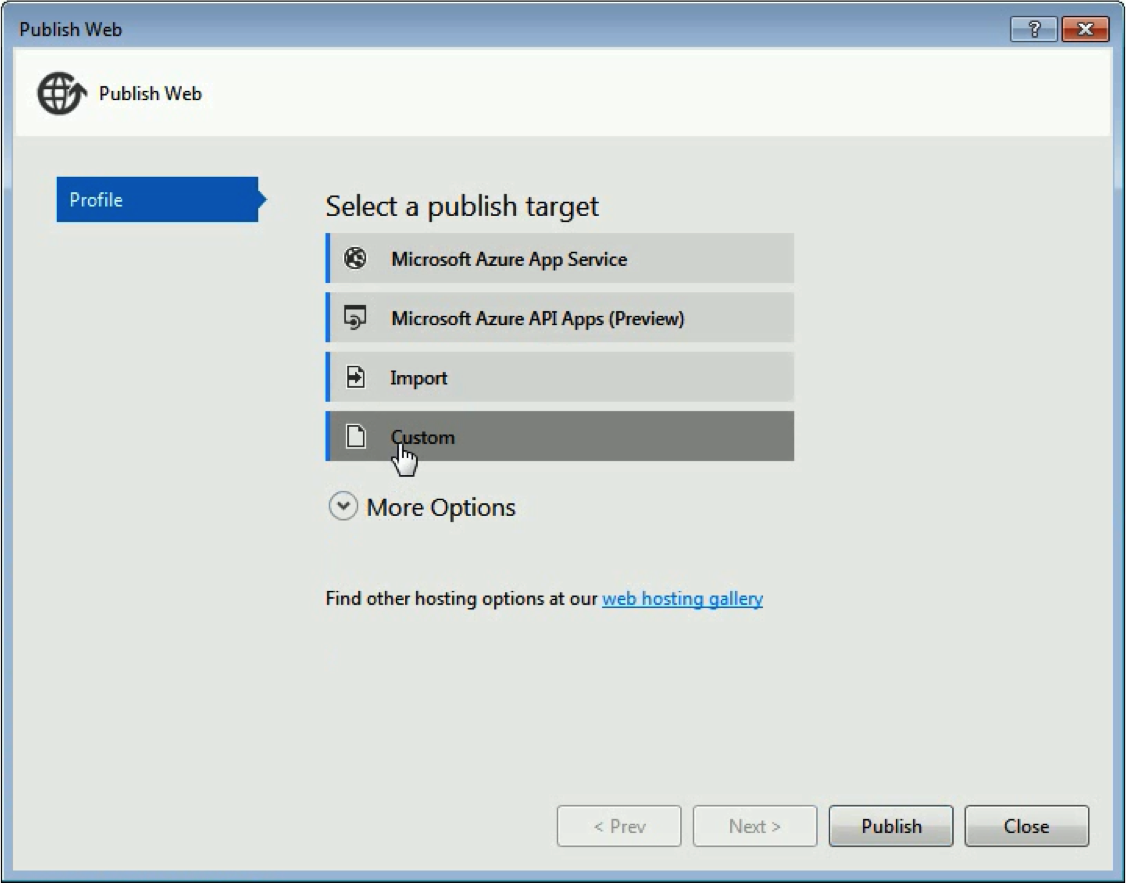Screen dimensions: 1126x883
Task: Select the Import publish target
Action: coord(560,377)
